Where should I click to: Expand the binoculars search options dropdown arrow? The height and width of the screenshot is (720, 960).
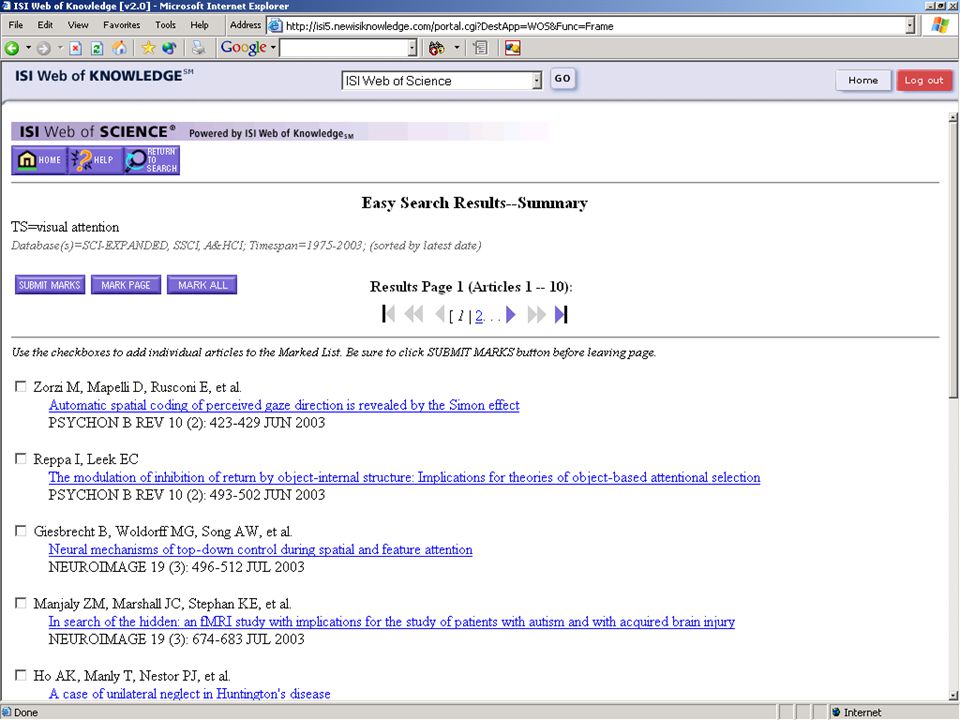[x=456, y=48]
